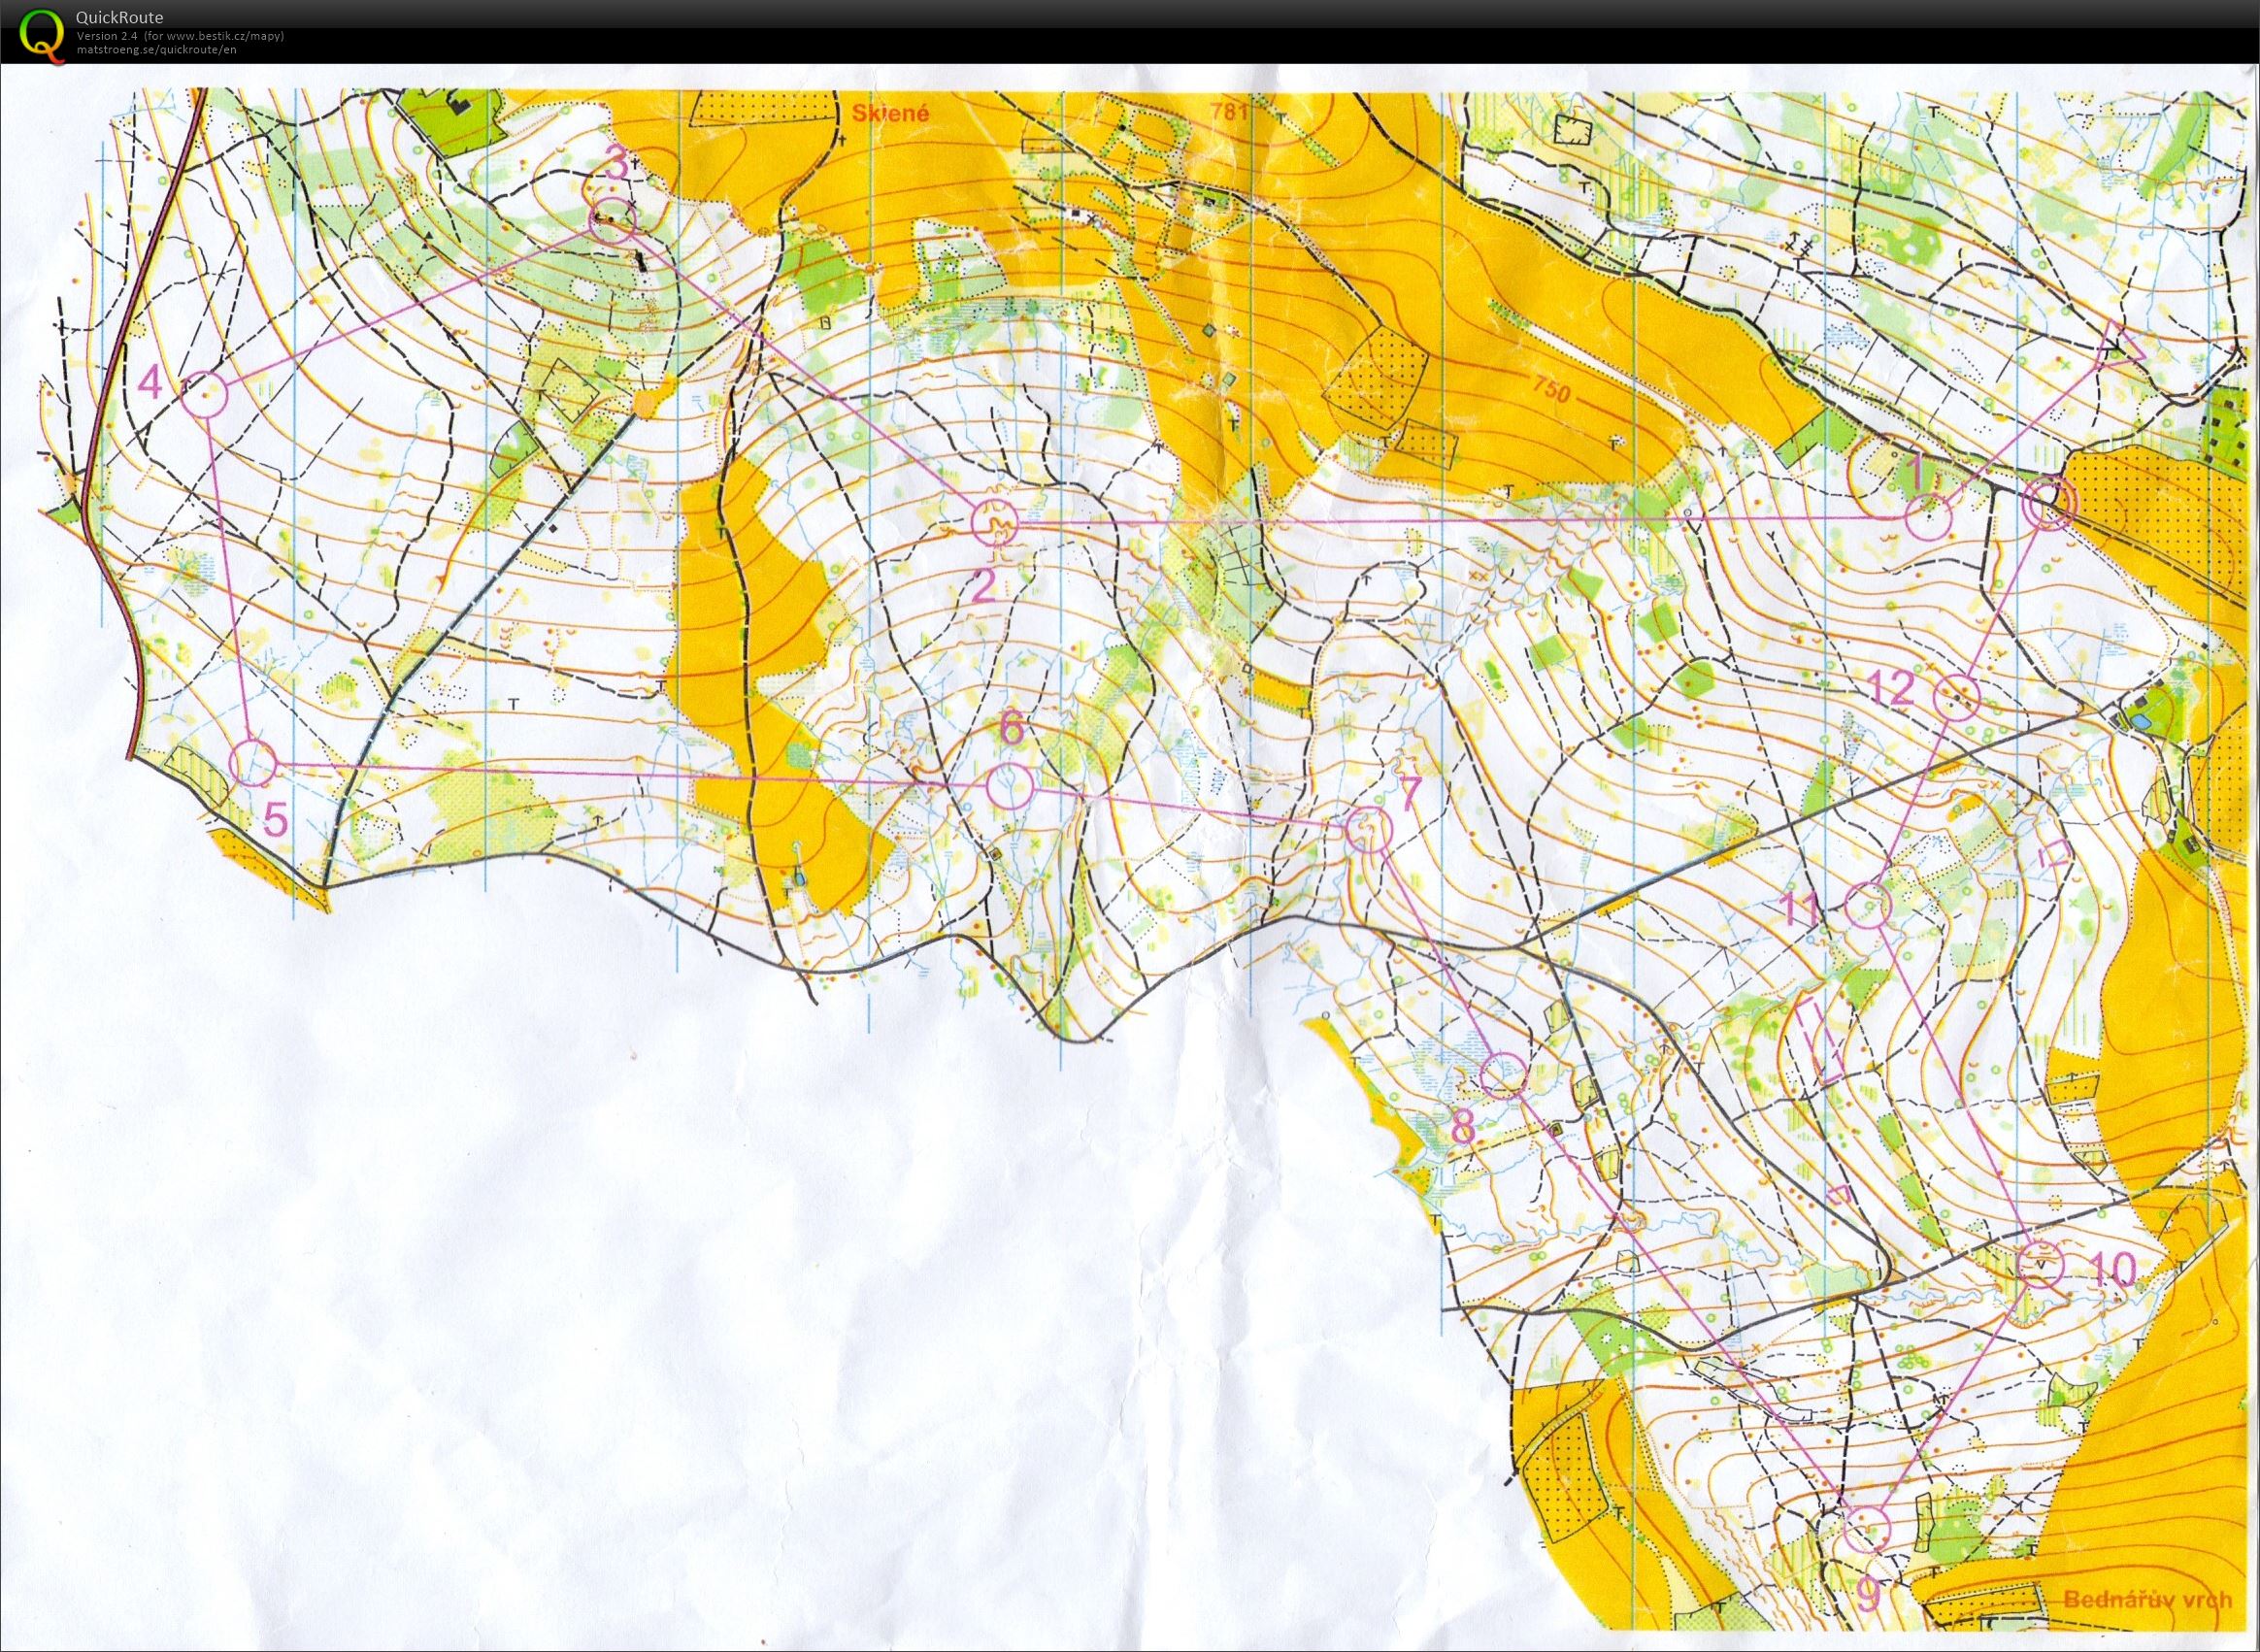Select control circle number 12
2260x1652 pixels.
click(x=1956, y=696)
